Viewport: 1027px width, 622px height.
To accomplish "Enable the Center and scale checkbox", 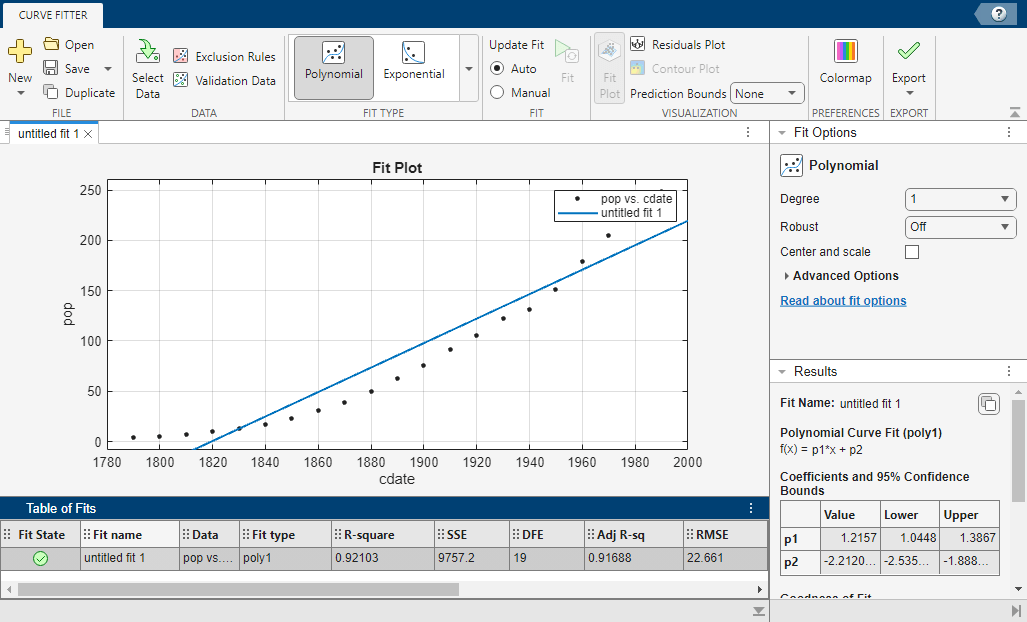I will click(912, 252).
